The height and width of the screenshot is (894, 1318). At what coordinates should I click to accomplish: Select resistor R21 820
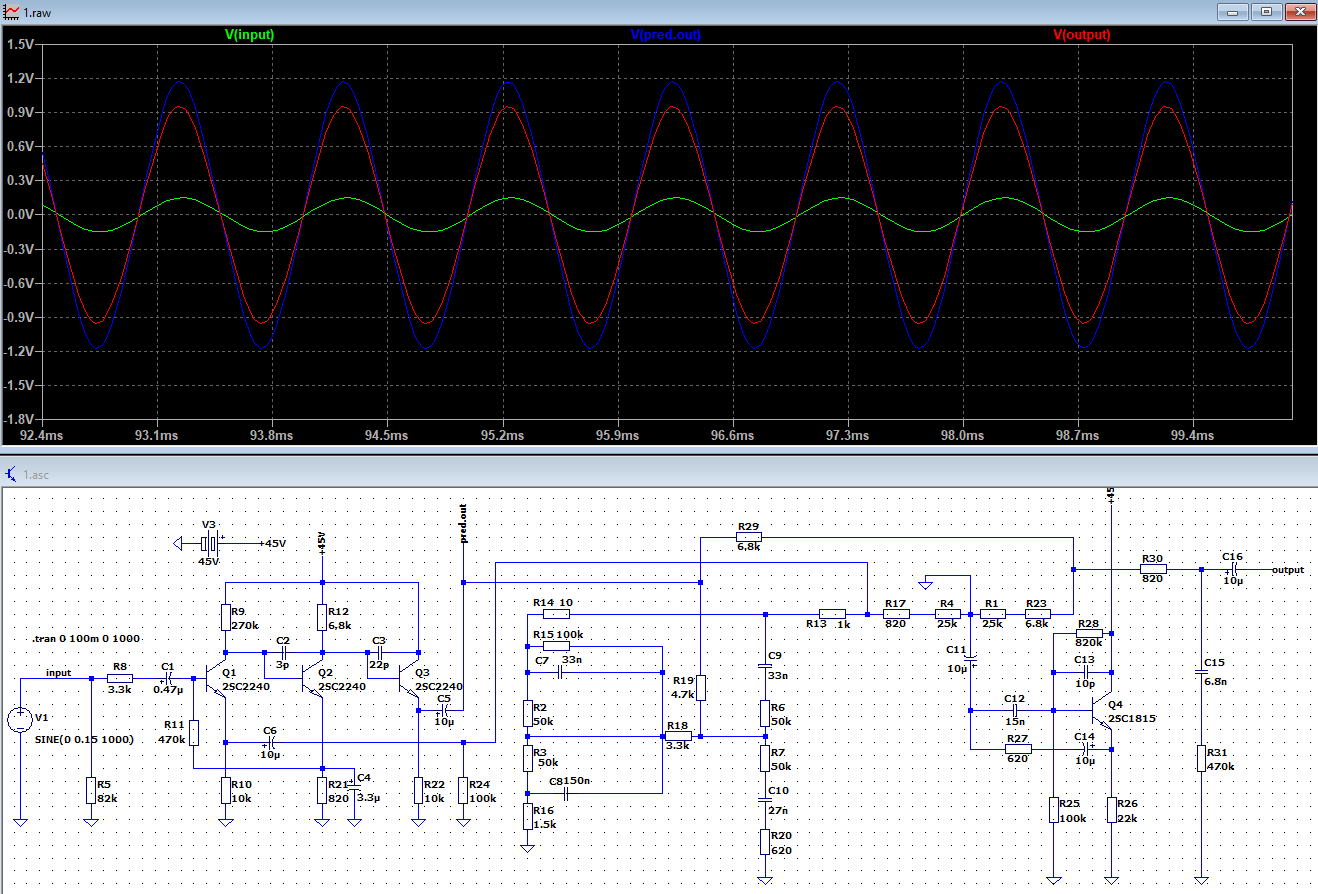pyautogui.click(x=321, y=791)
